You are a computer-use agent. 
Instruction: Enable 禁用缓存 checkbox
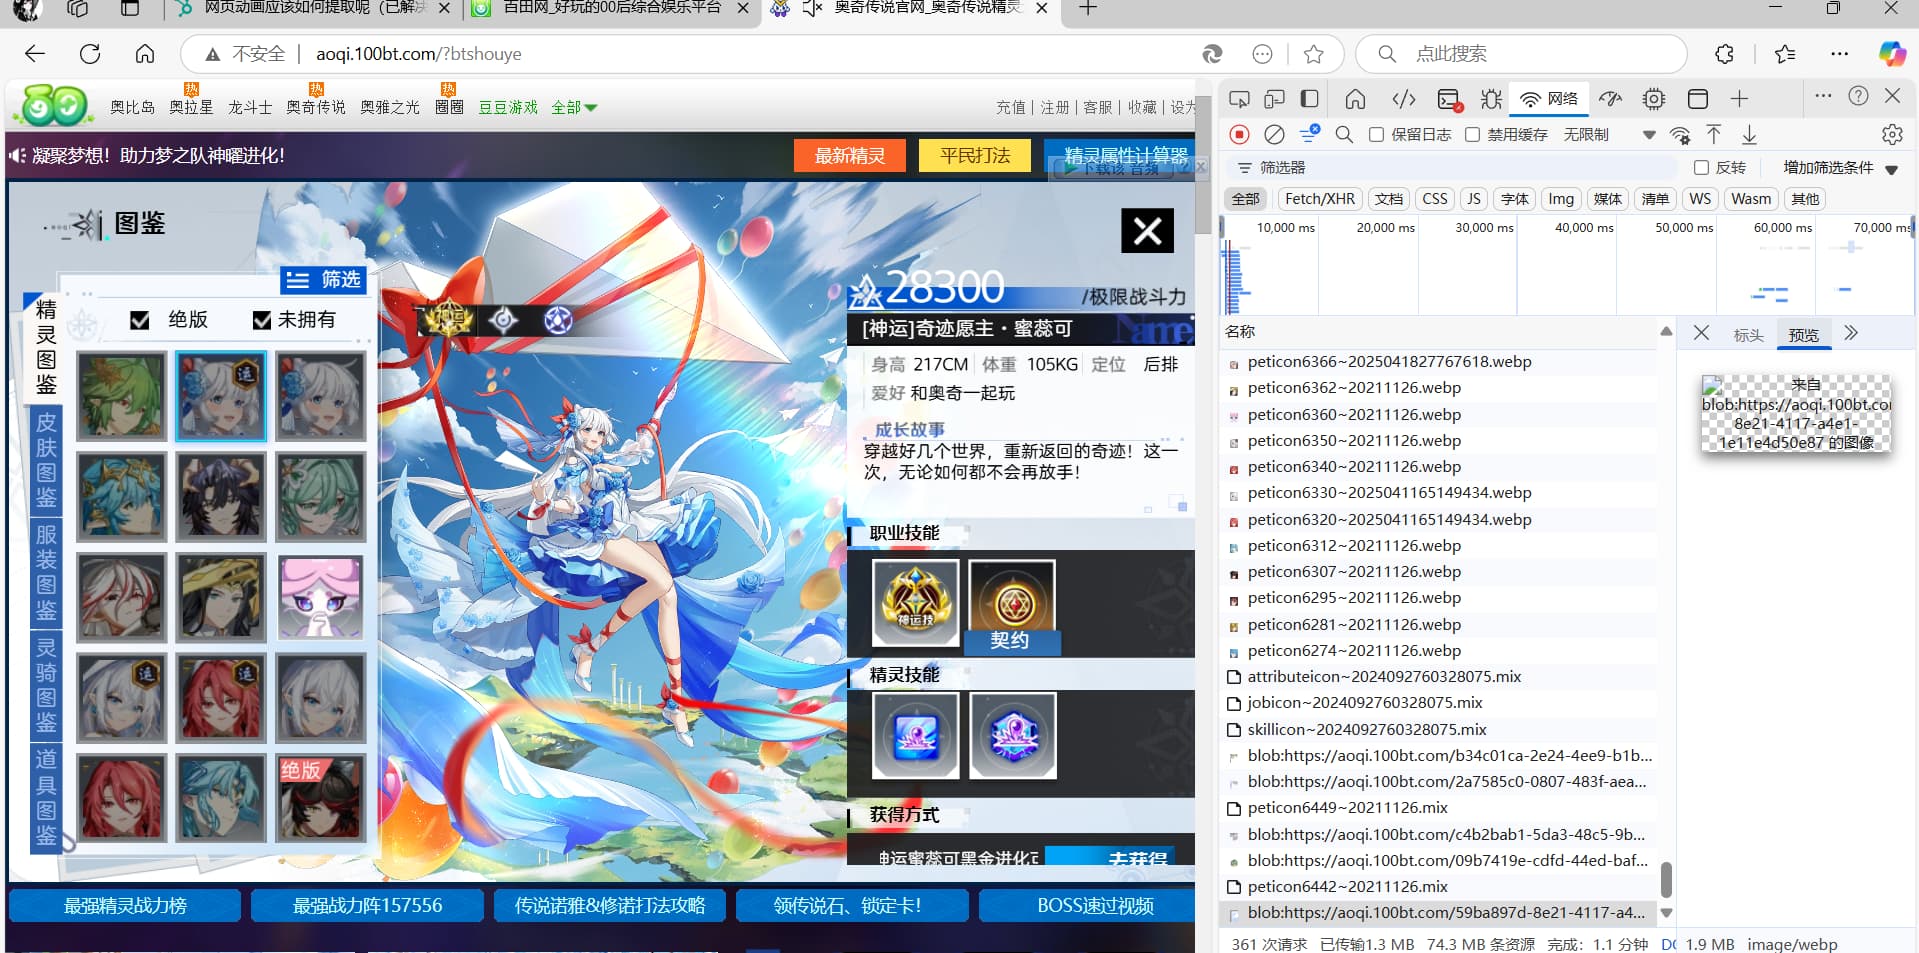click(1472, 134)
